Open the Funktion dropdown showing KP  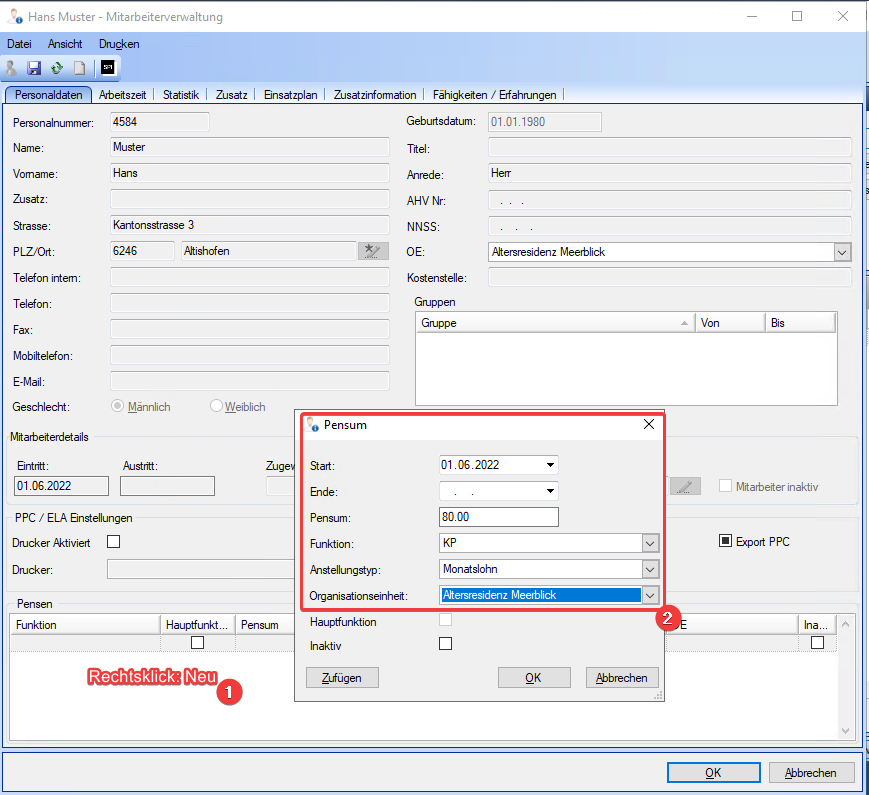650,543
